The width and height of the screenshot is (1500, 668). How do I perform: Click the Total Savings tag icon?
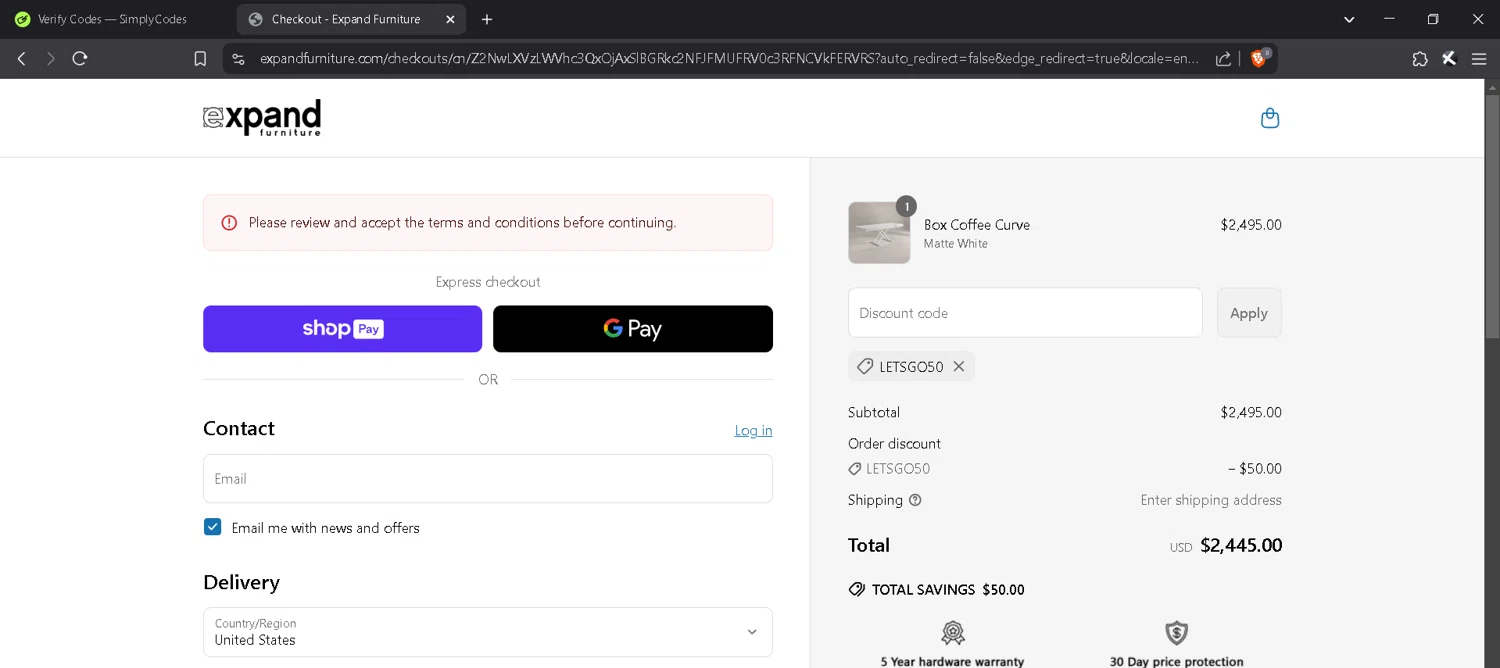point(857,590)
